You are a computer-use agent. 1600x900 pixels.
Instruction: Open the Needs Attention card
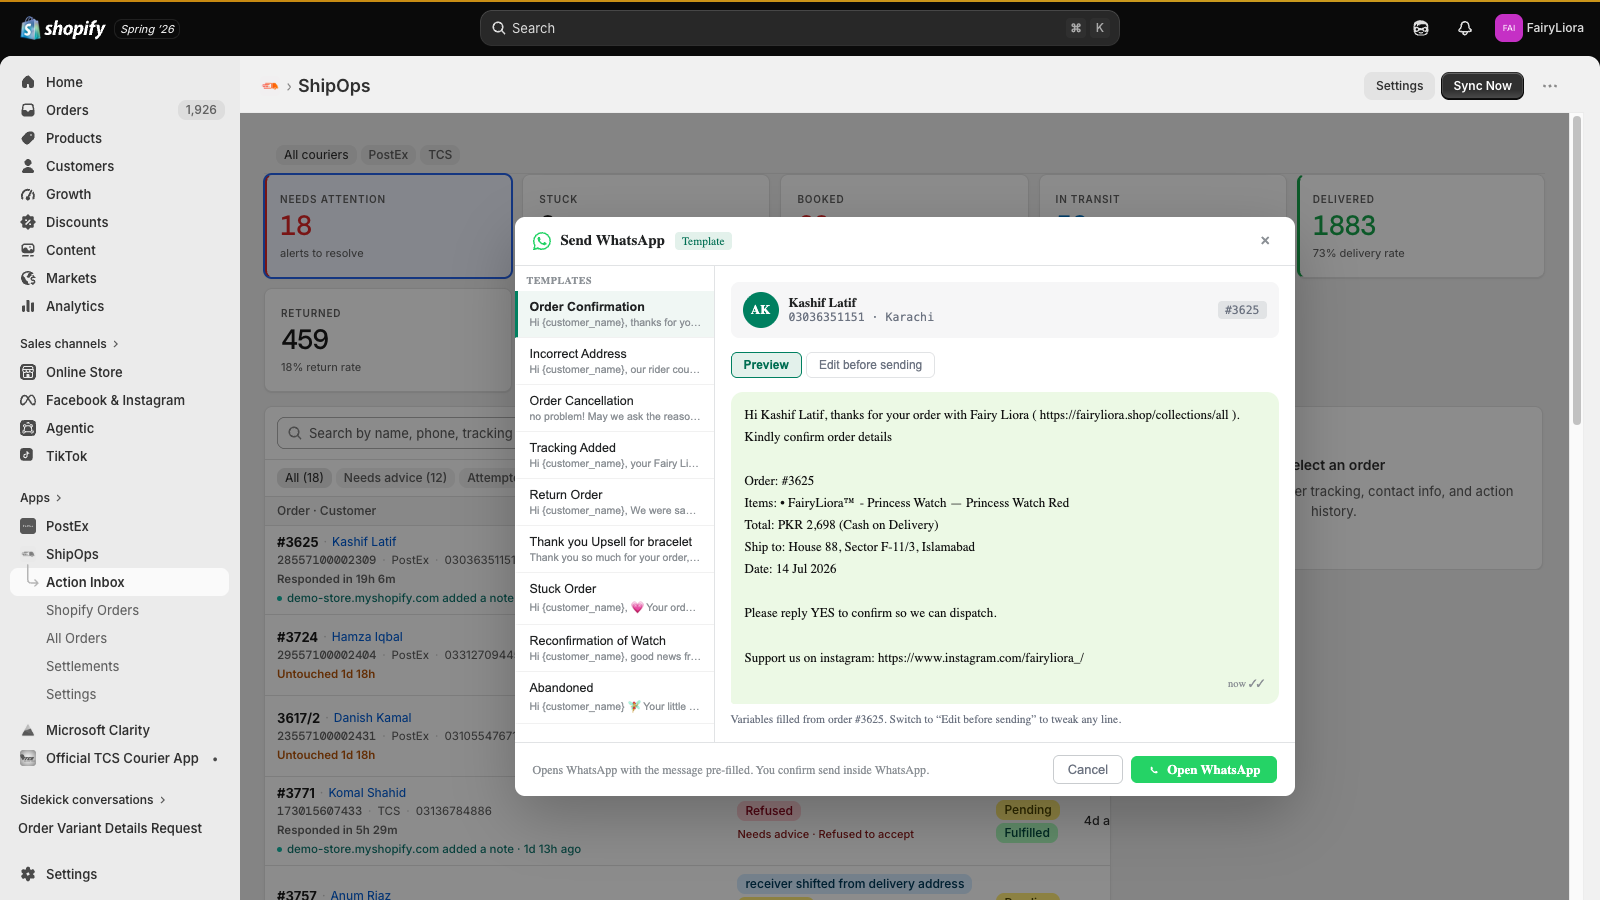point(388,226)
